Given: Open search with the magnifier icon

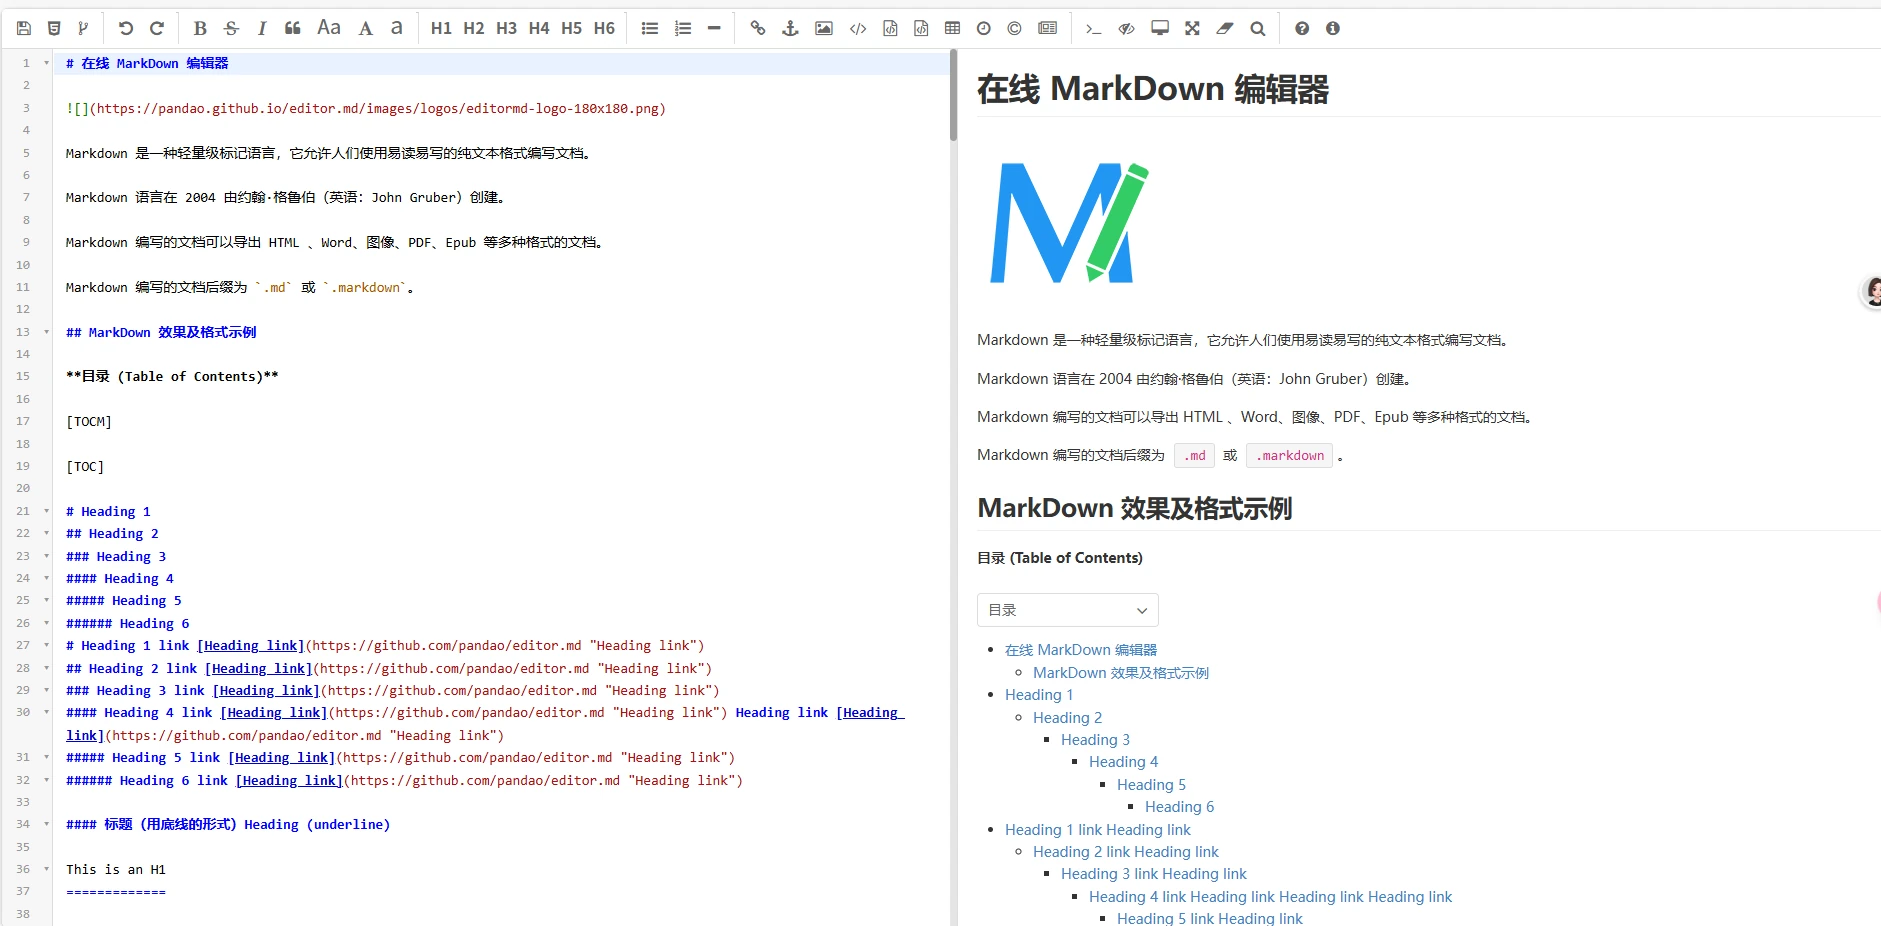Looking at the screenshot, I should 1258,28.
